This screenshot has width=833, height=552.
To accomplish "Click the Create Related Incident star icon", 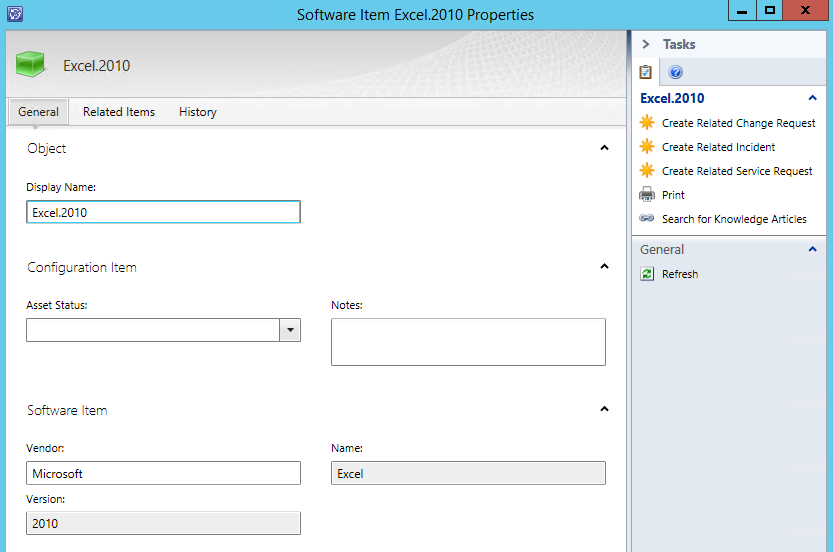I will click(x=647, y=147).
